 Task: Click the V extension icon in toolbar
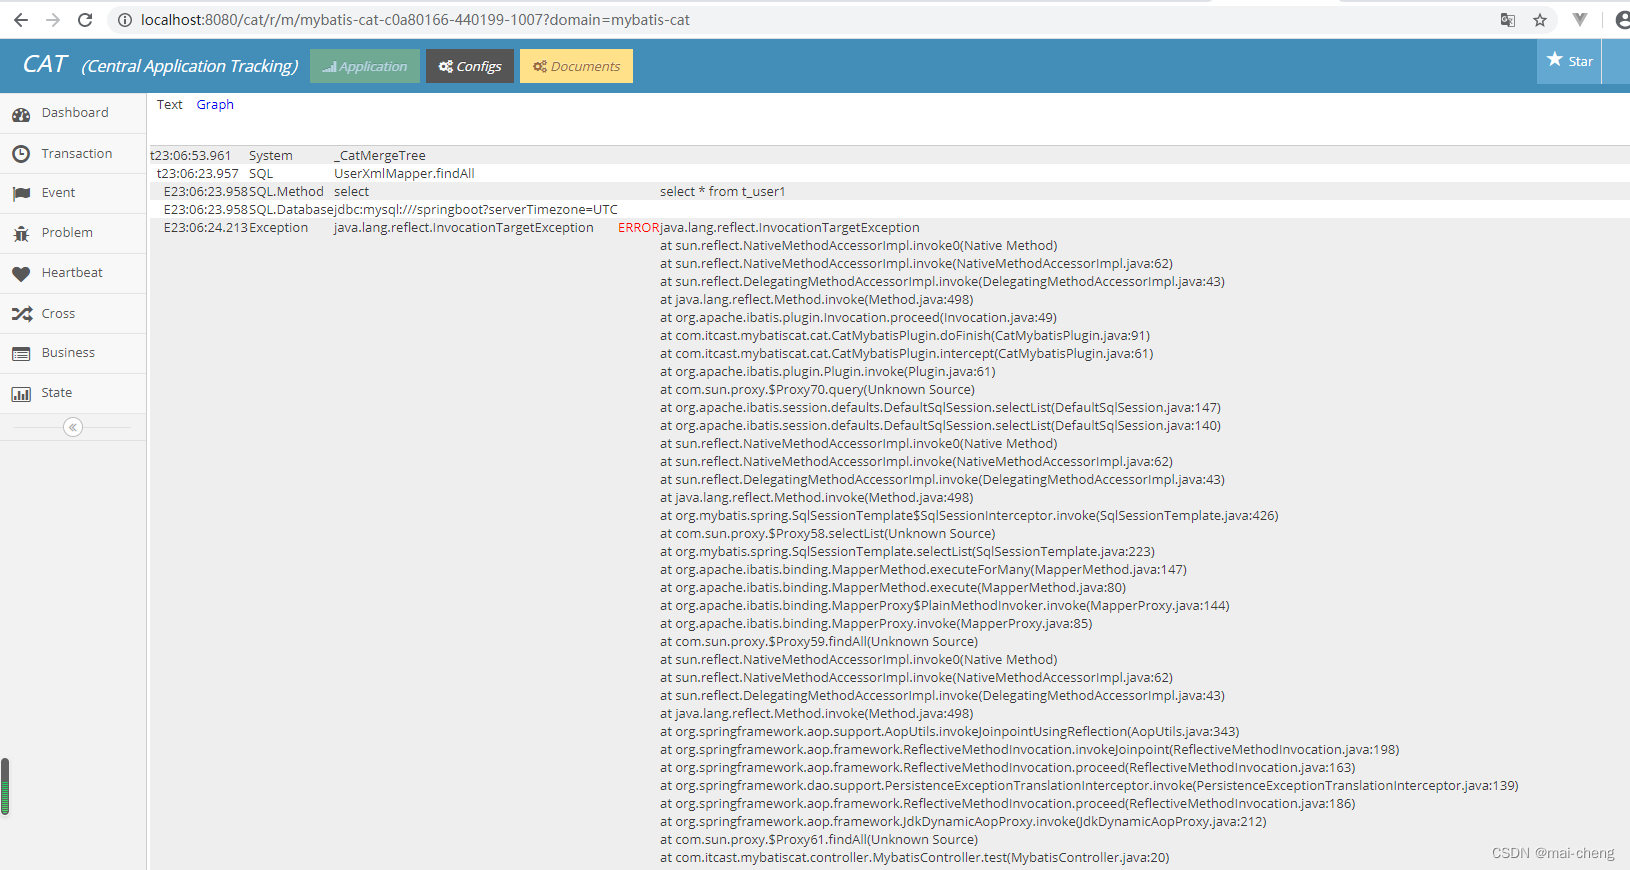1580,19
